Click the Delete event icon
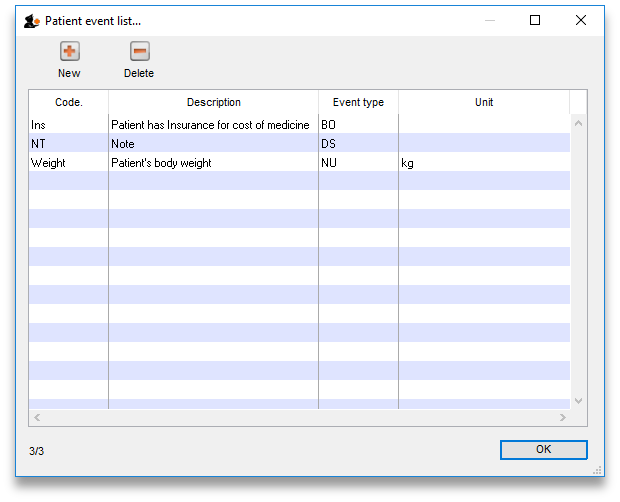 (x=139, y=52)
